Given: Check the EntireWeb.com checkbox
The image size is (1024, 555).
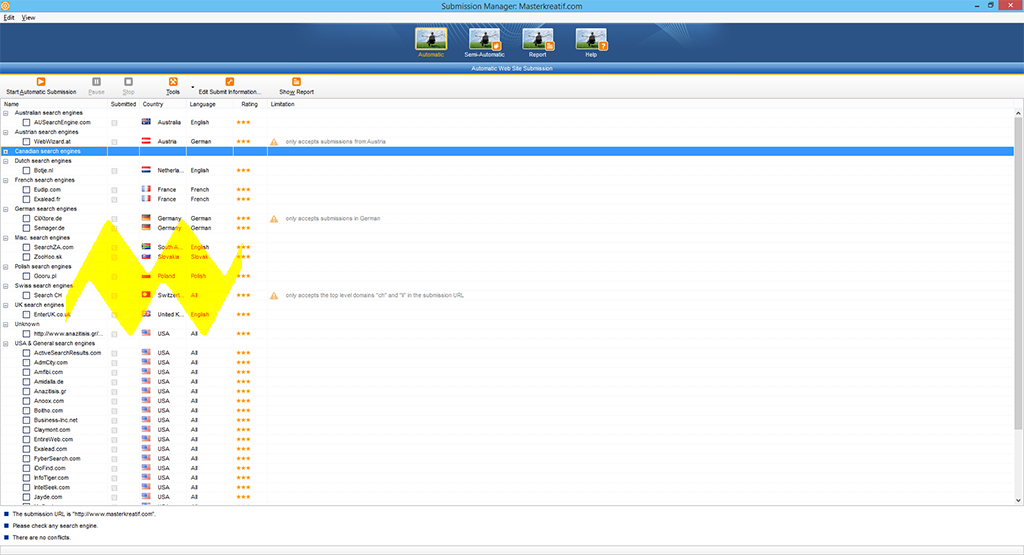Looking at the screenshot, I should 26,439.
